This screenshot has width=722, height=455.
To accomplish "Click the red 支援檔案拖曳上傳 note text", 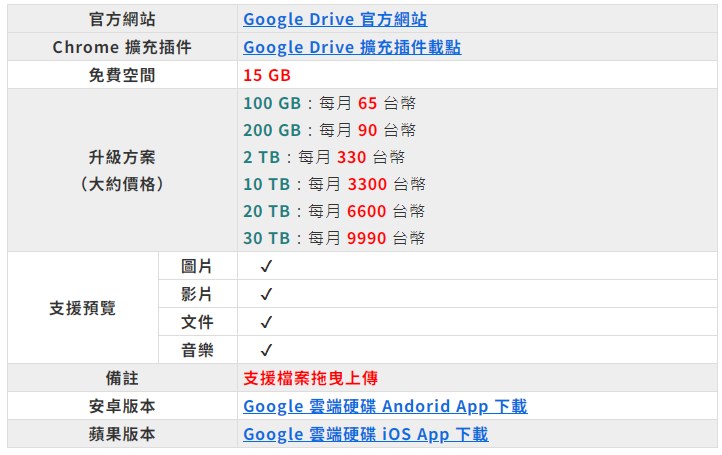I will (x=310, y=379).
